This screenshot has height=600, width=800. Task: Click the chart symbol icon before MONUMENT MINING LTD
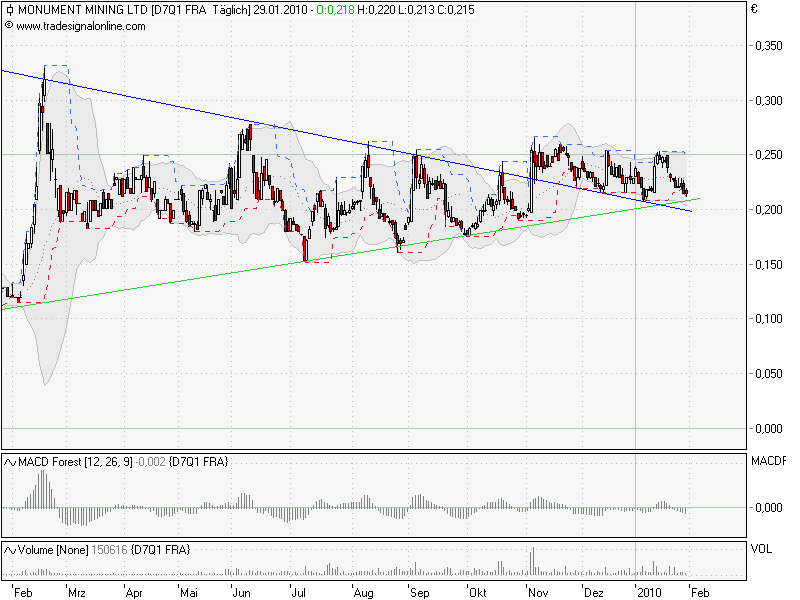[10, 9]
